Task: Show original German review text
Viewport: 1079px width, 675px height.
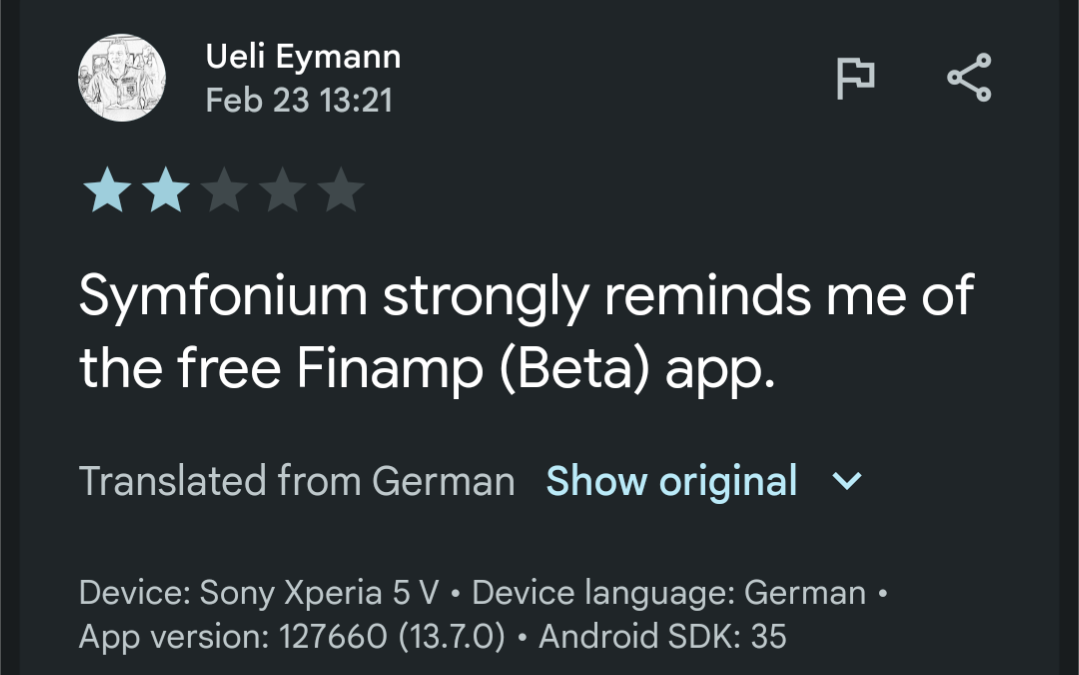Action: click(x=671, y=482)
